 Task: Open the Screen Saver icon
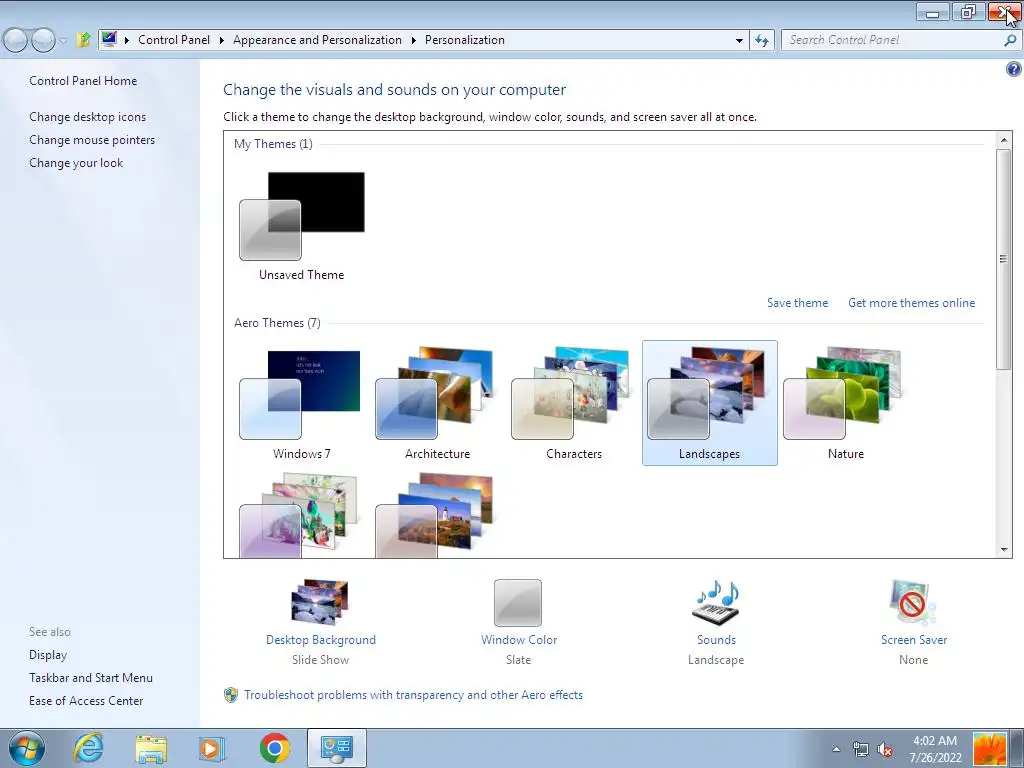(913, 602)
